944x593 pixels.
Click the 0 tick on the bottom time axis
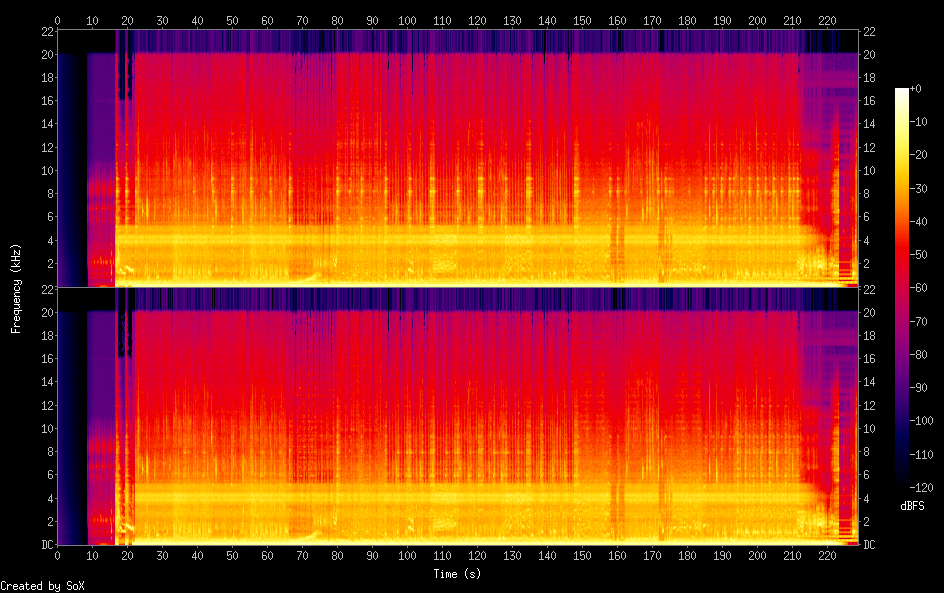[x=57, y=556]
